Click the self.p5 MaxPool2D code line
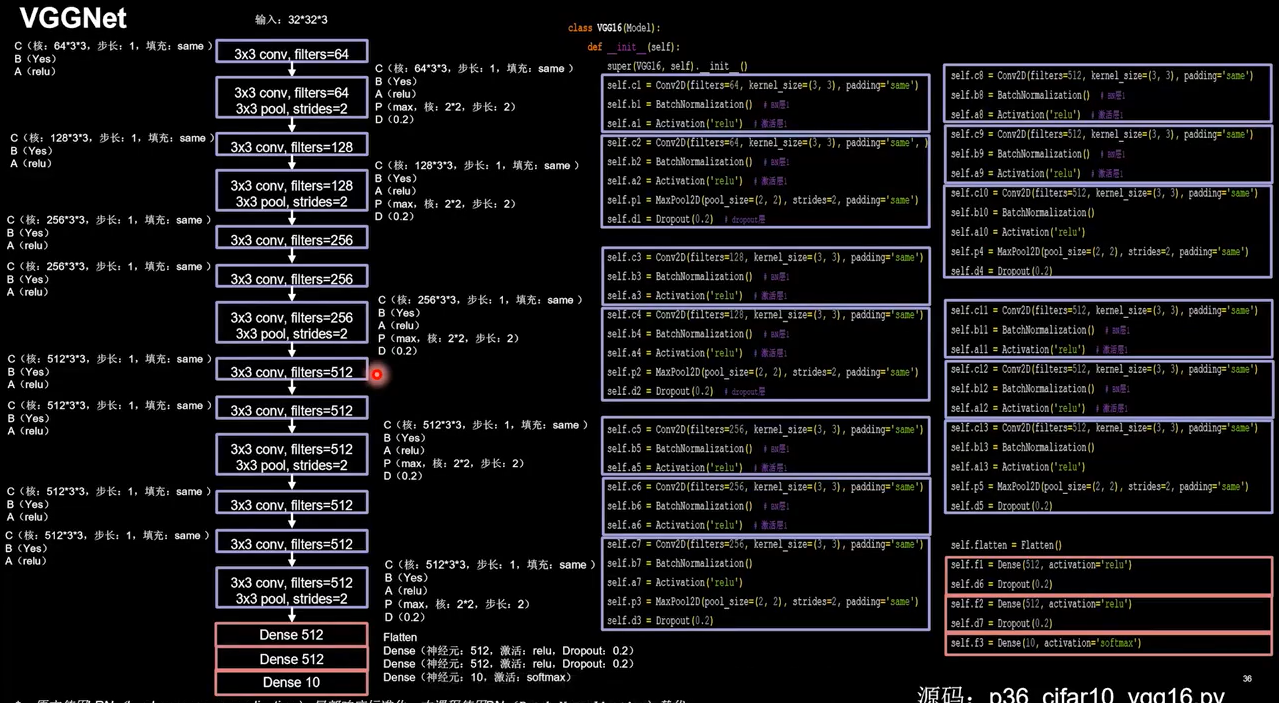This screenshot has height=703, width=1279. pyautogui.click(x=1099, y=487)
